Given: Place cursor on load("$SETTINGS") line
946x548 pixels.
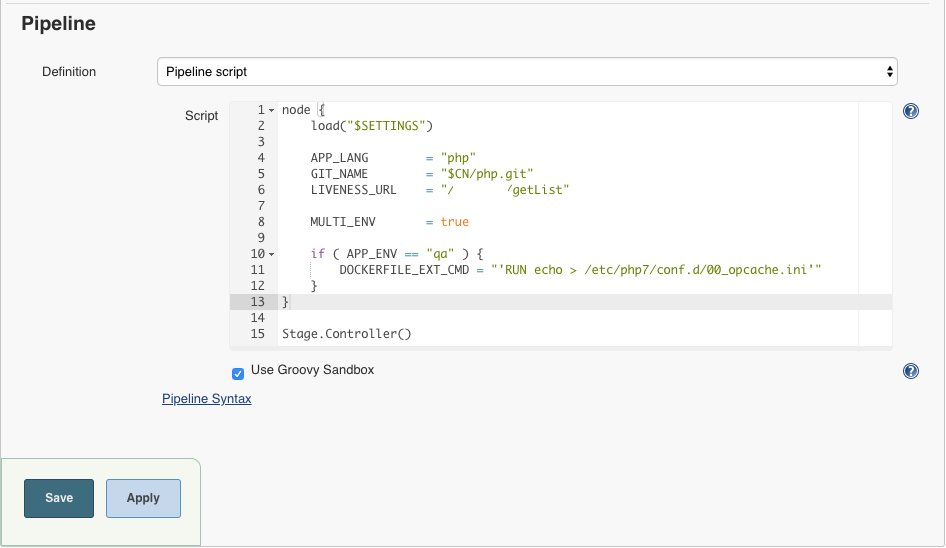Looking at the screenshot, I should point(370,126).
